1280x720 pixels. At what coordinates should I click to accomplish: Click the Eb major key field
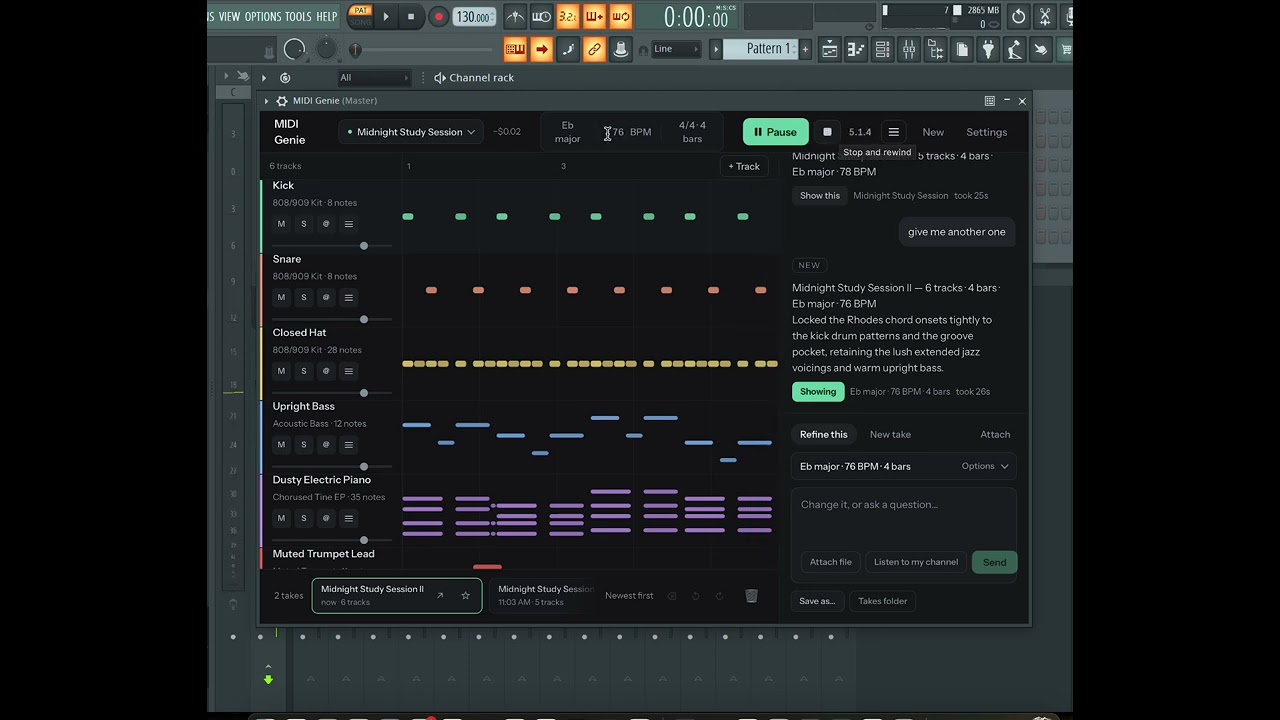[x=568, y=132]
